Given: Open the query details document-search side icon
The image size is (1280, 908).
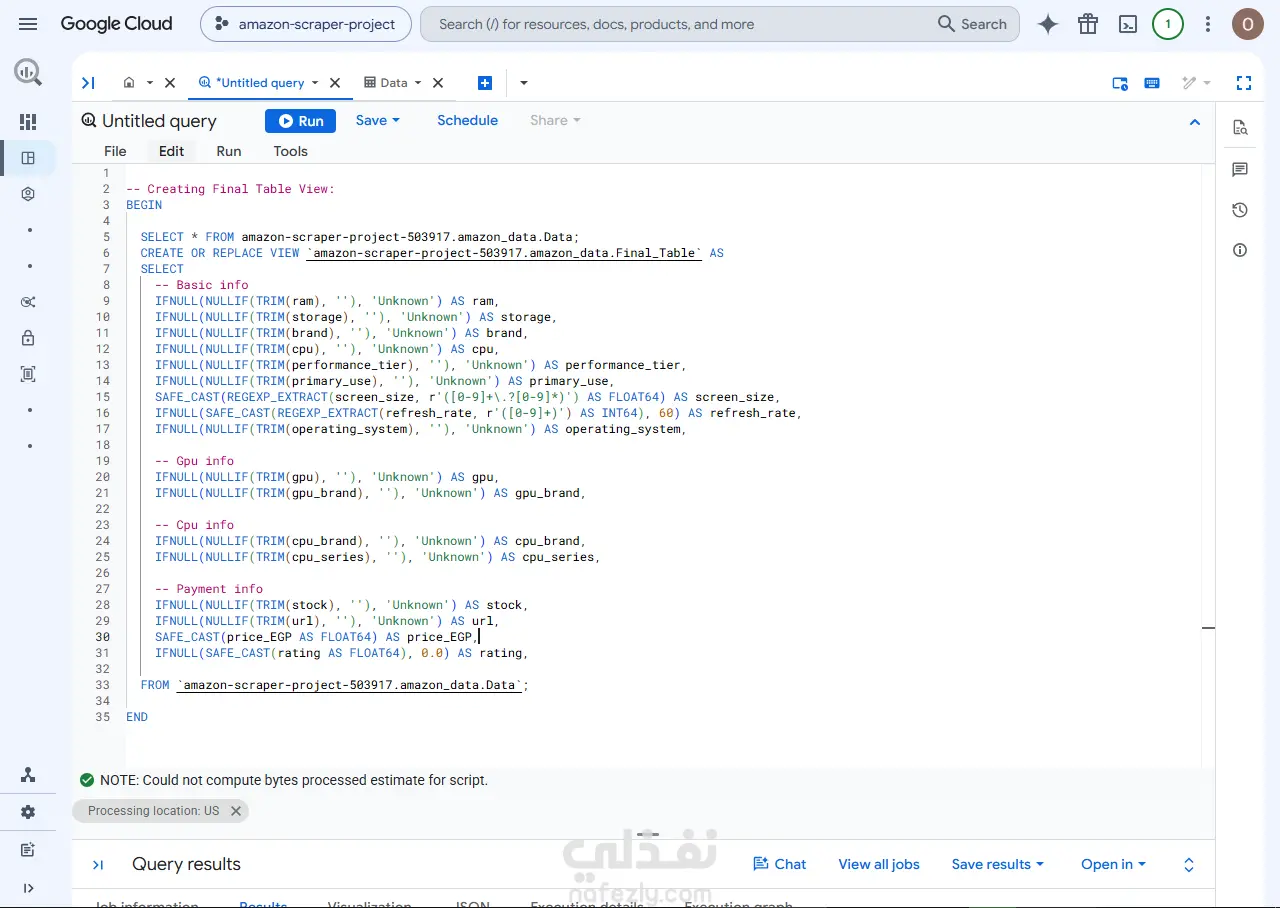Looking at the screenshot, I should coord(1240,127).
